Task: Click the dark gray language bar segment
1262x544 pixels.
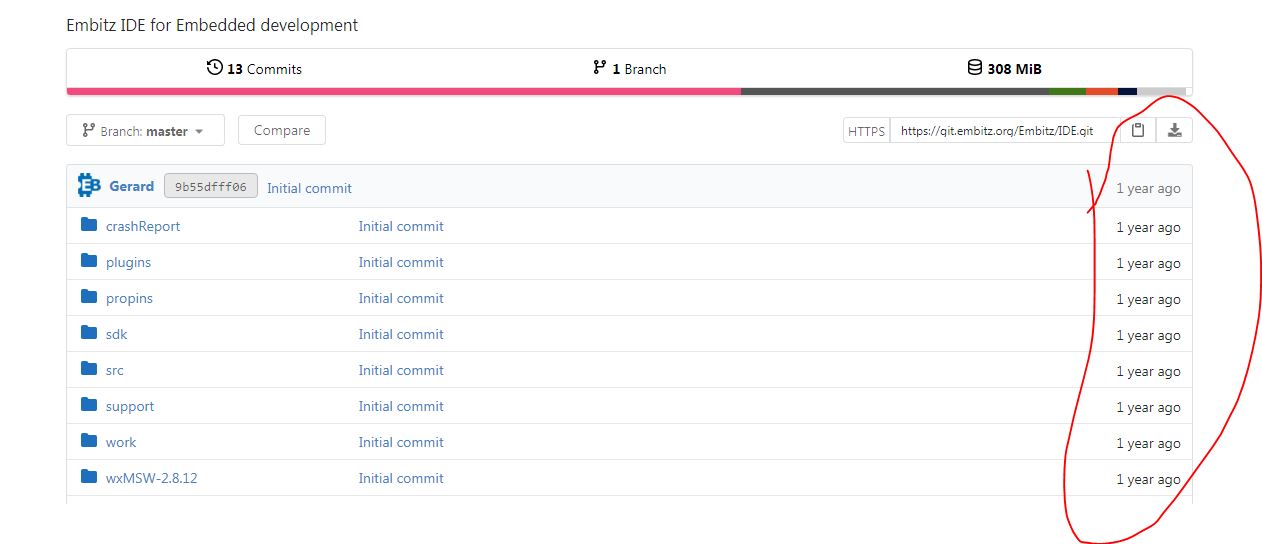Action: pos(895,91)
